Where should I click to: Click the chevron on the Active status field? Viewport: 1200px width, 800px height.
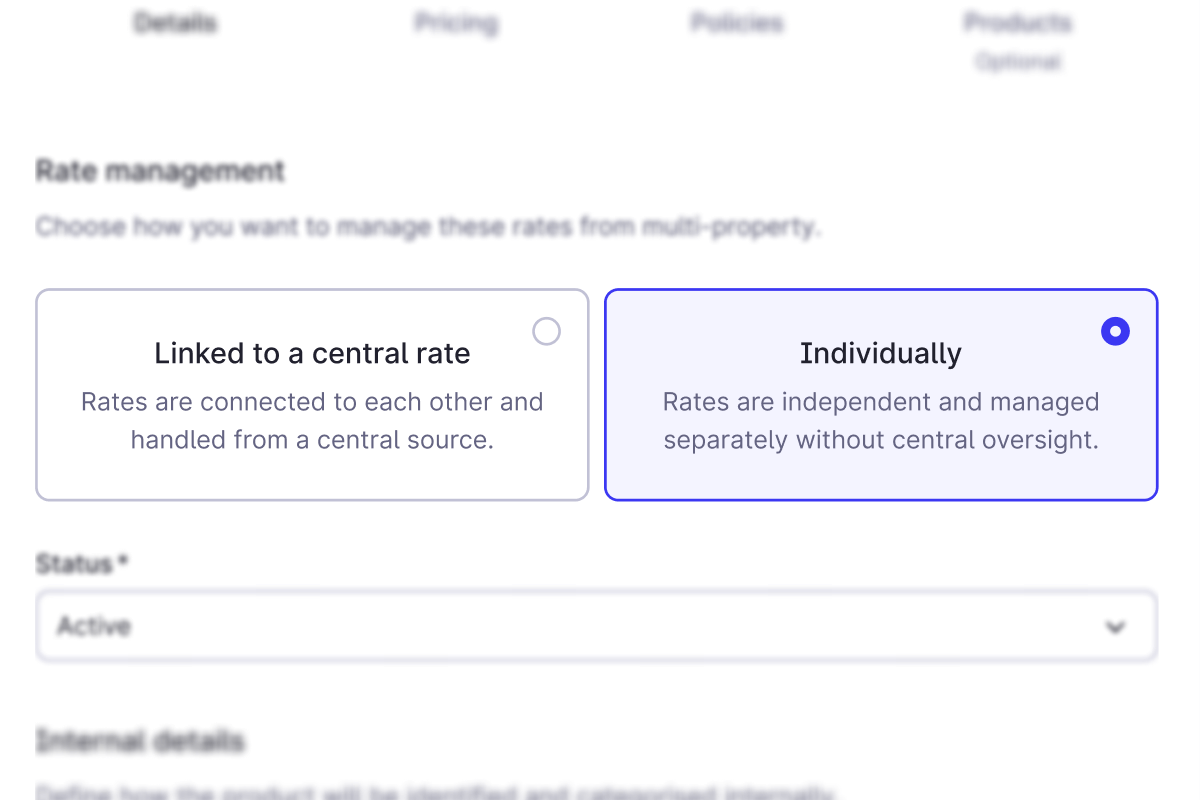coord(1115,627)
